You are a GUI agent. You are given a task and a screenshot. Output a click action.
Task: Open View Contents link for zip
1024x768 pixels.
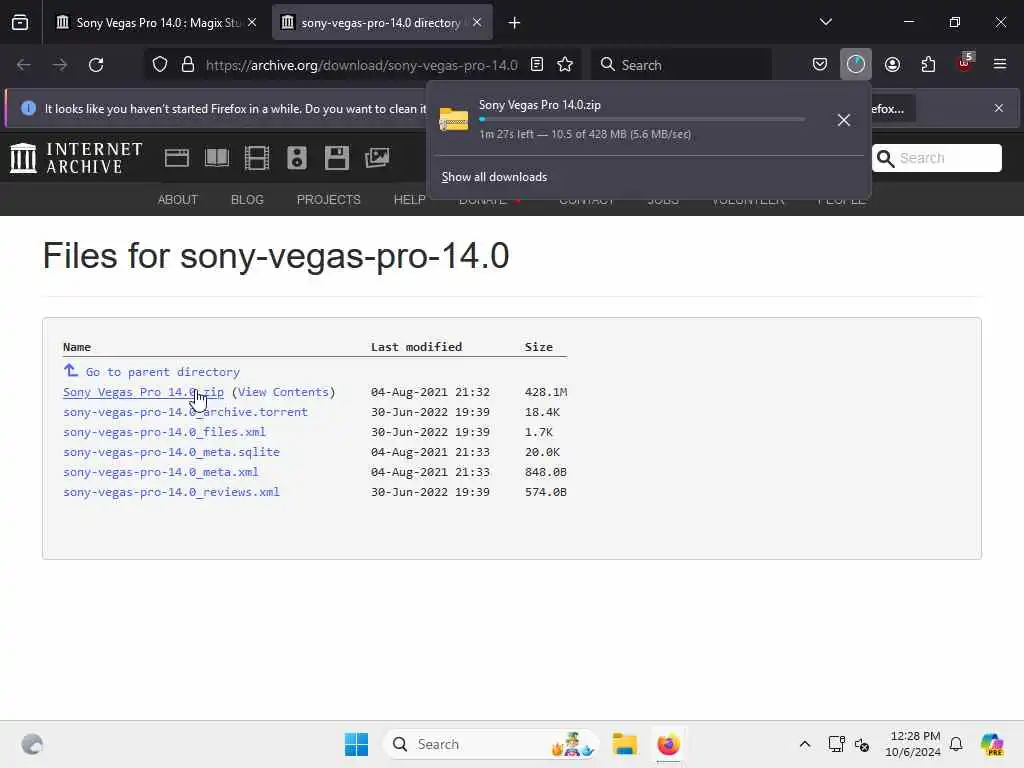283,392
